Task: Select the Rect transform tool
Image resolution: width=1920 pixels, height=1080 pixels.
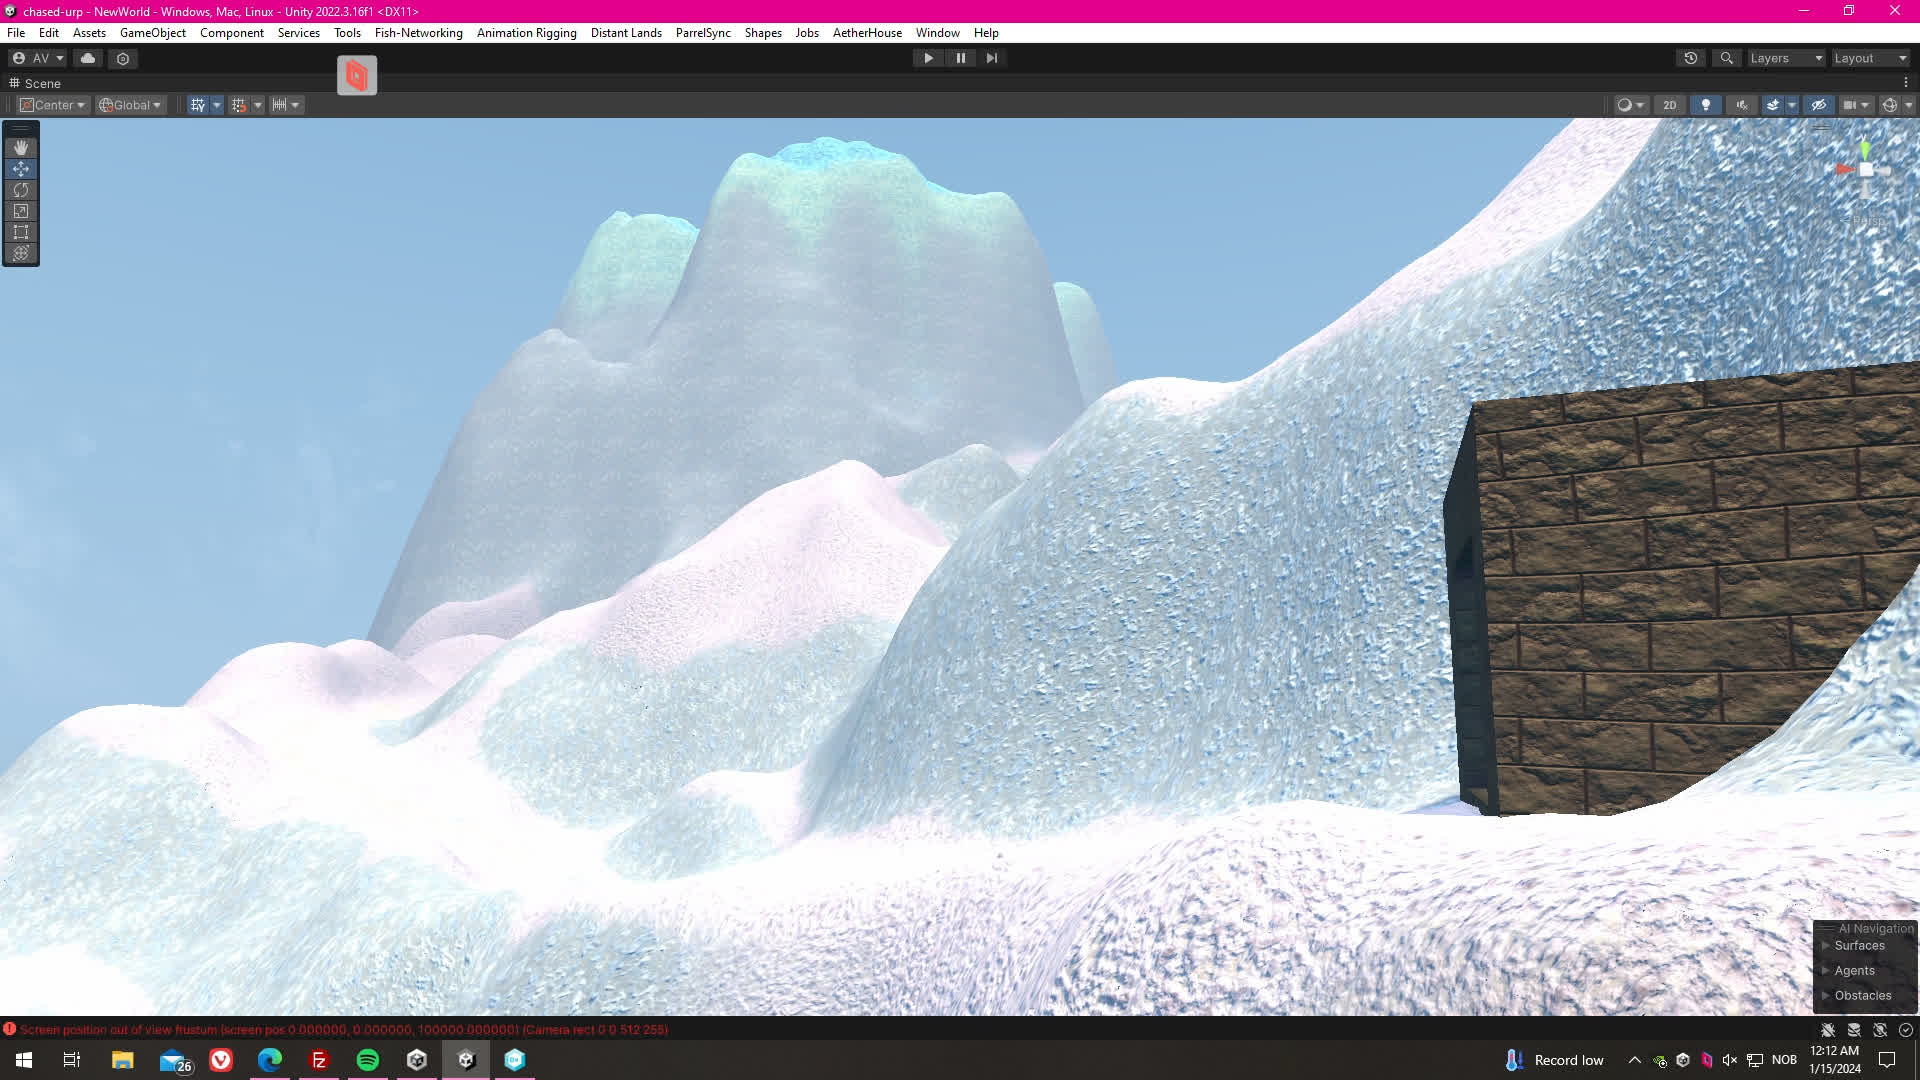Action: tap(21, 232)
